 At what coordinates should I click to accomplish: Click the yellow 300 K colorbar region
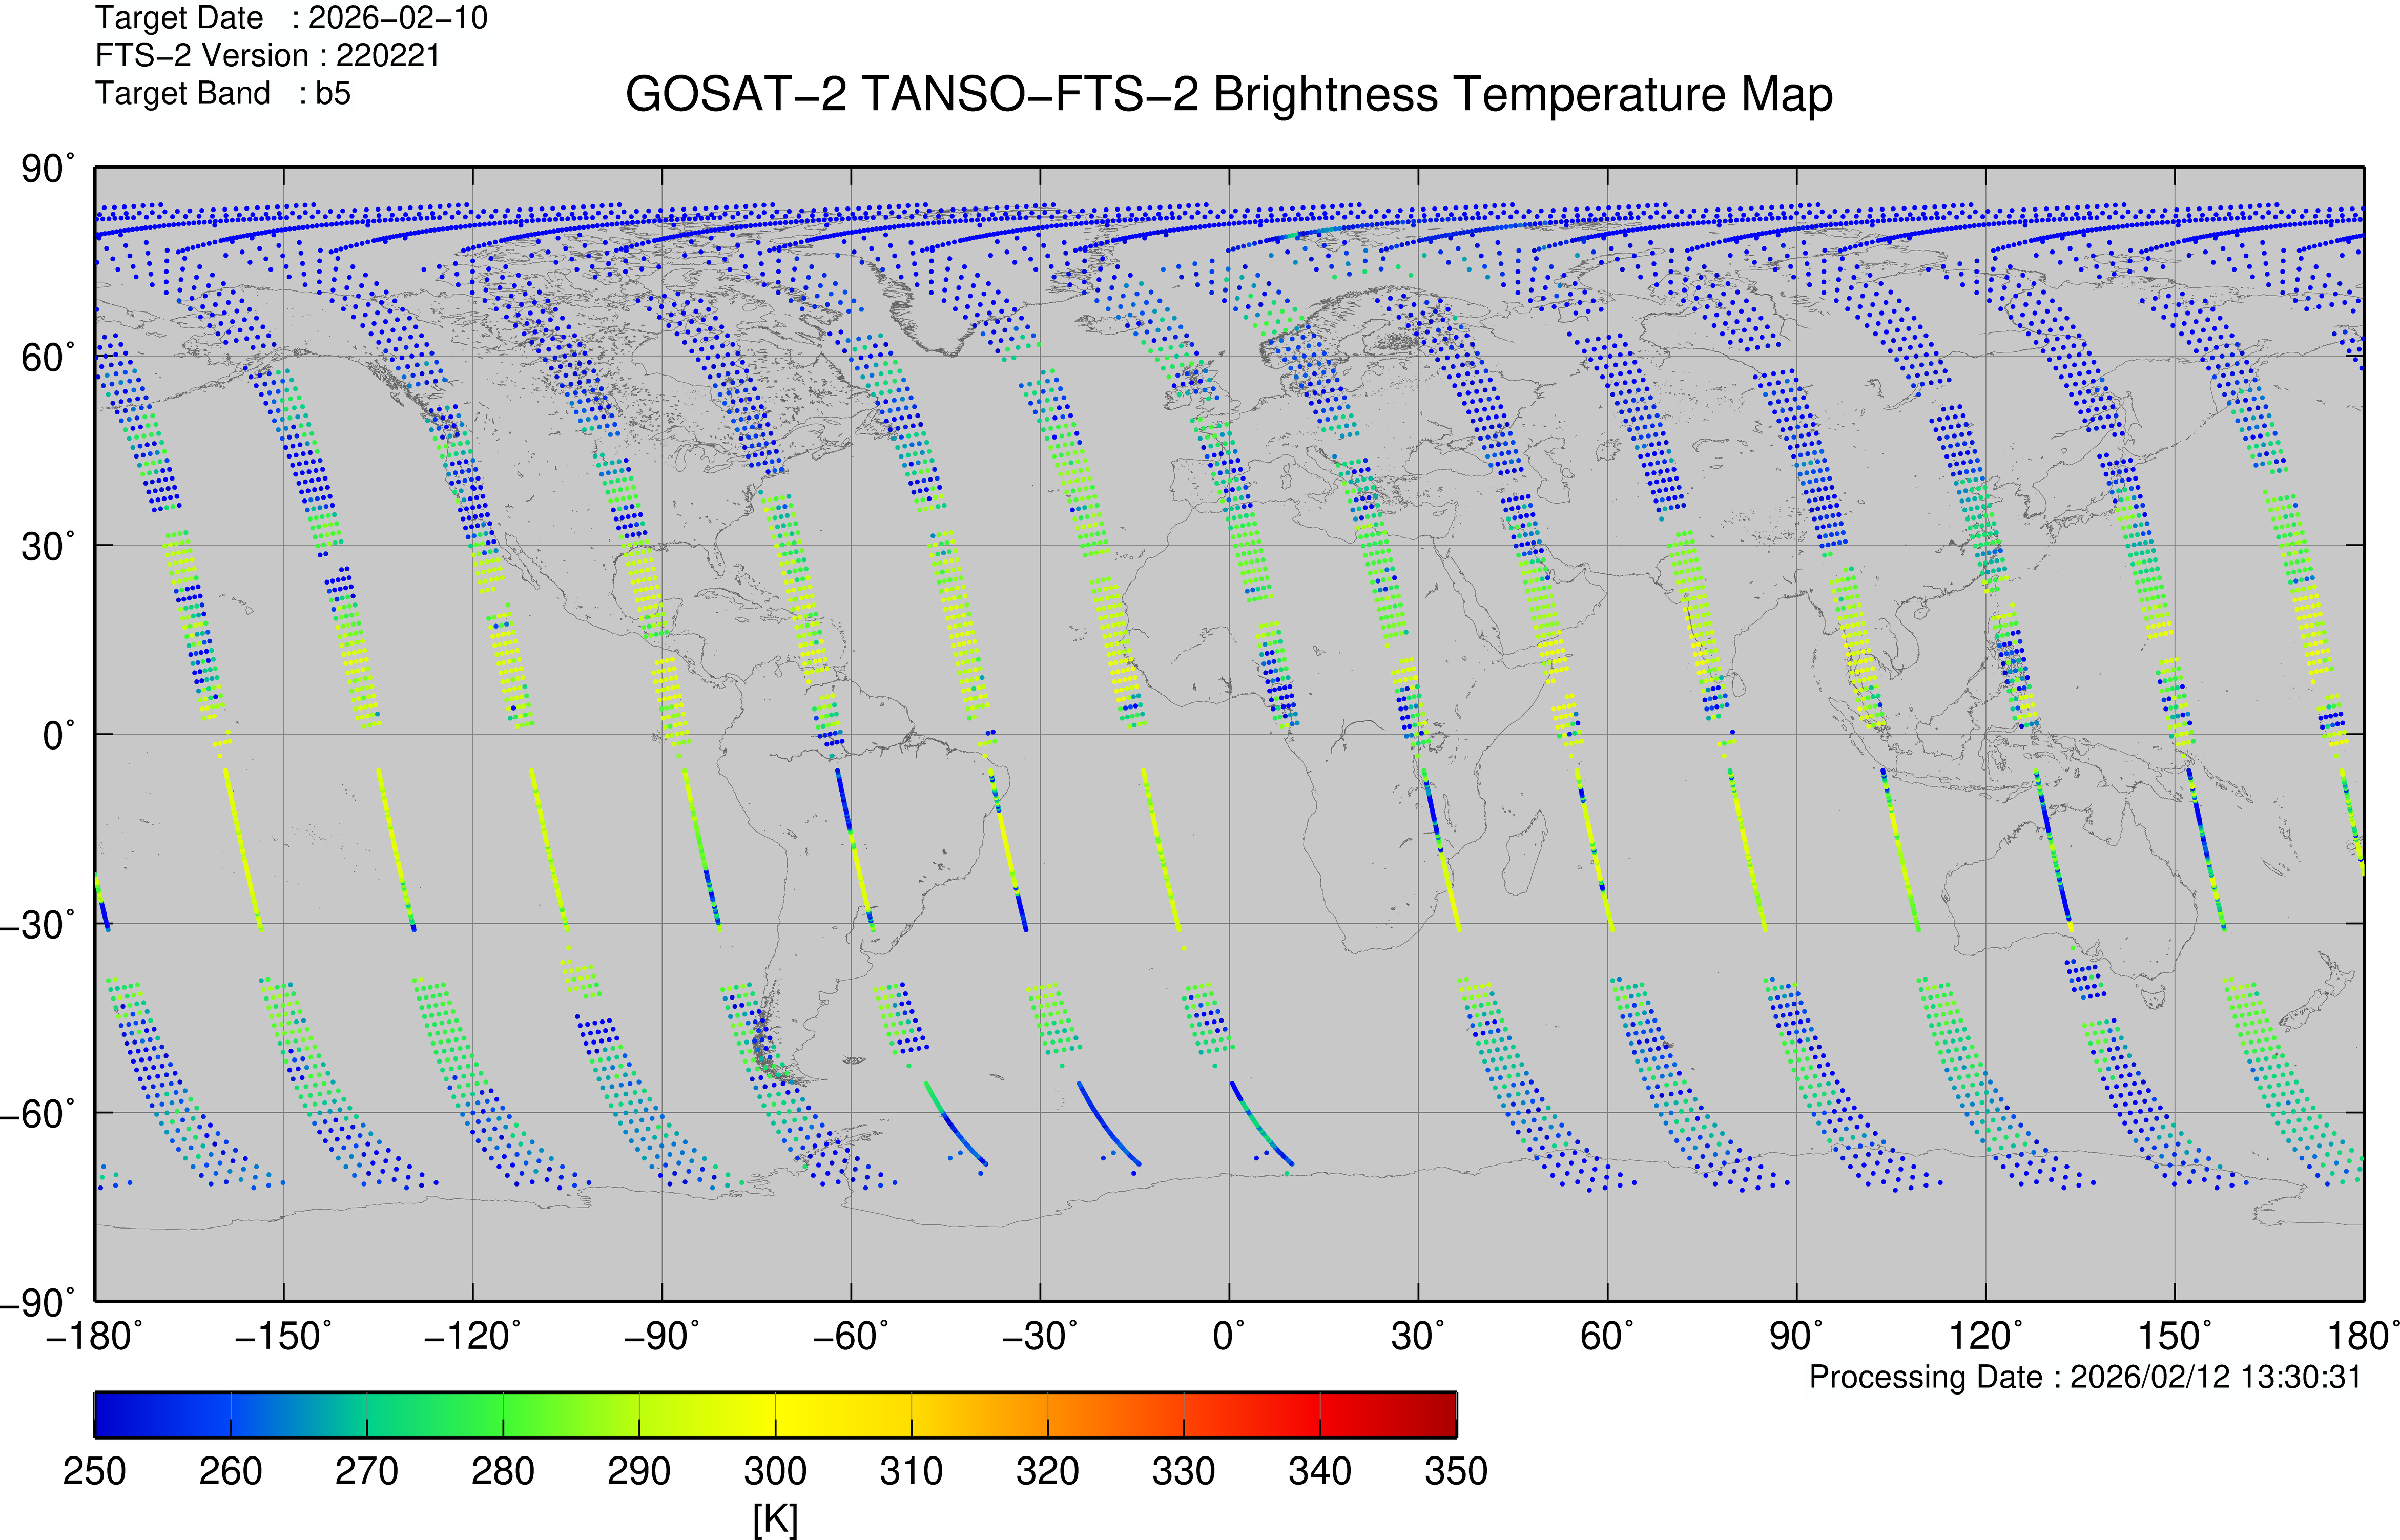coord(775,1414)
